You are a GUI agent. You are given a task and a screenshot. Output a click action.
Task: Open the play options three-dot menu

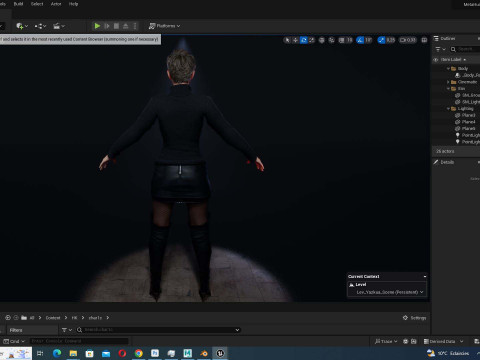[x=135, y=26]
